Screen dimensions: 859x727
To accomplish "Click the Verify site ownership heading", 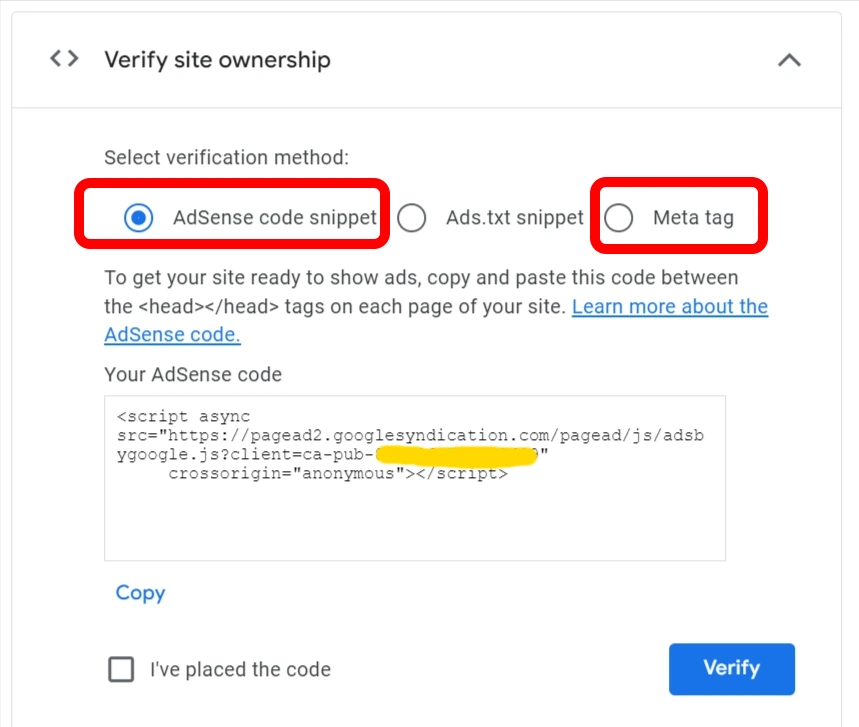I will pyautogui.click(x=217, y=60).
